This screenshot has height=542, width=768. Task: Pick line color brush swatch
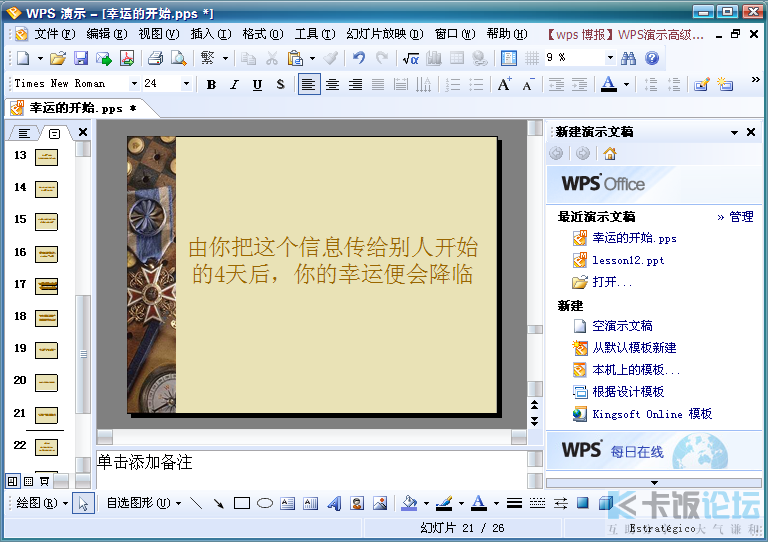444,503
